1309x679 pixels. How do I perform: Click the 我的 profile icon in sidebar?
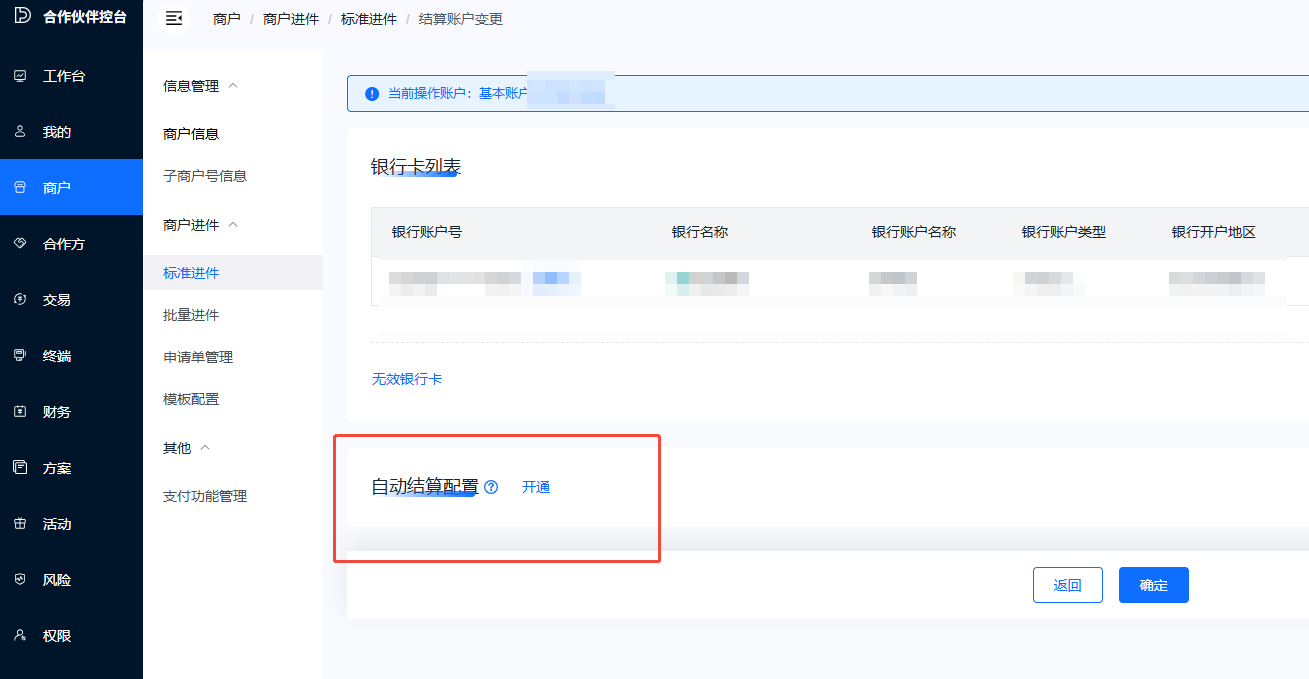coord(20,132)
